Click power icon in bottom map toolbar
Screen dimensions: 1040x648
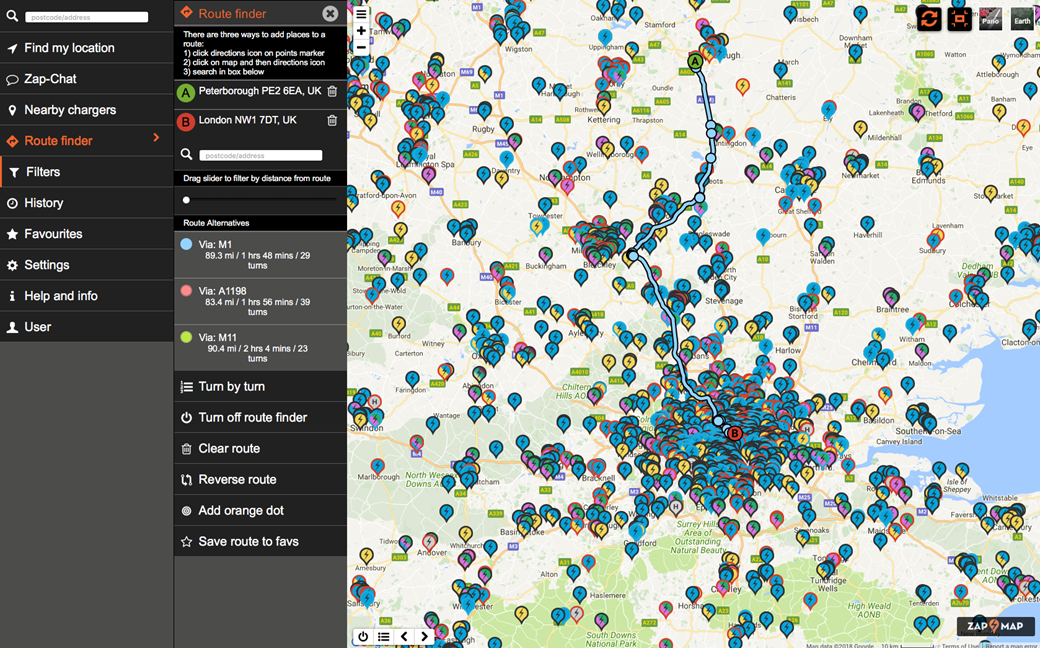pos(363,637)
